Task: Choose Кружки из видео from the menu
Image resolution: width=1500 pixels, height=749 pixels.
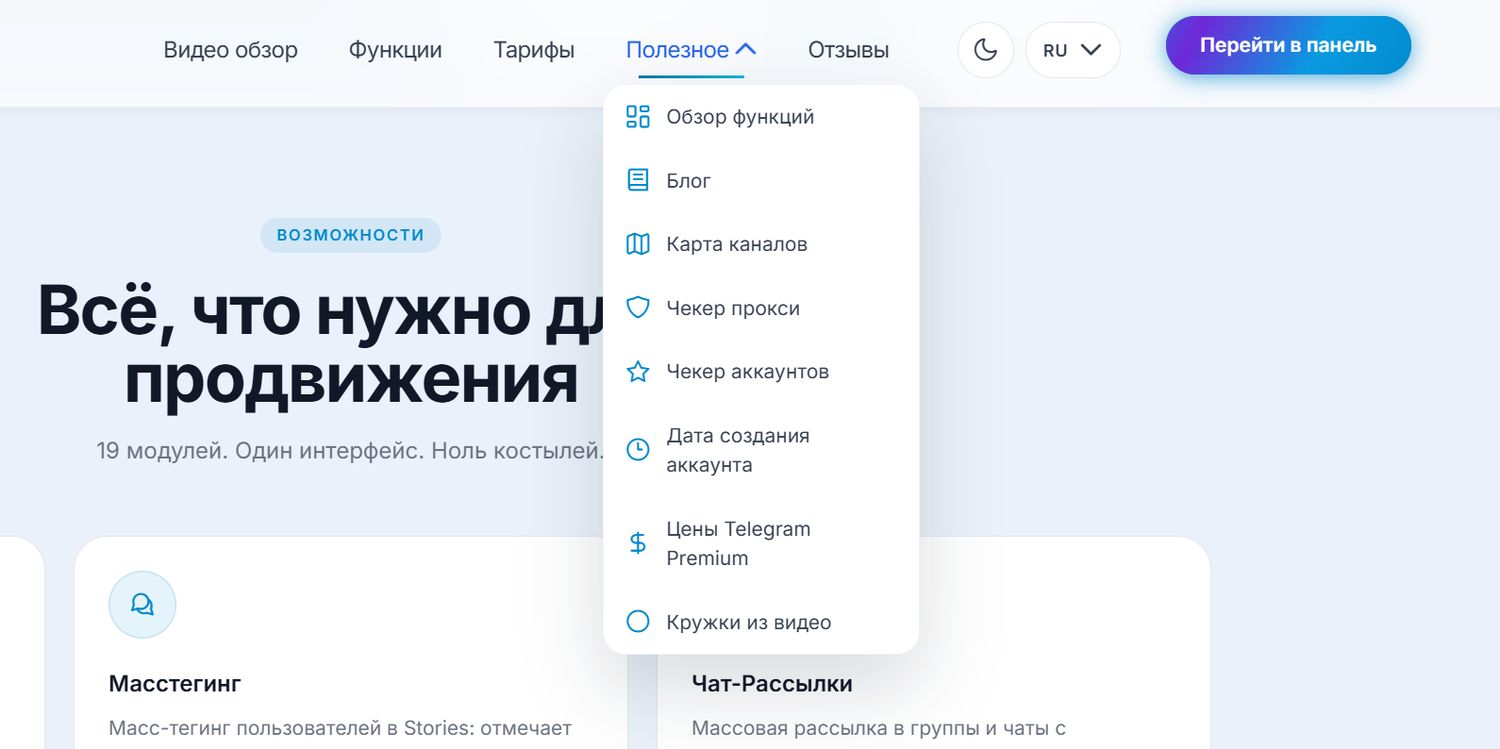Action: 761,622
